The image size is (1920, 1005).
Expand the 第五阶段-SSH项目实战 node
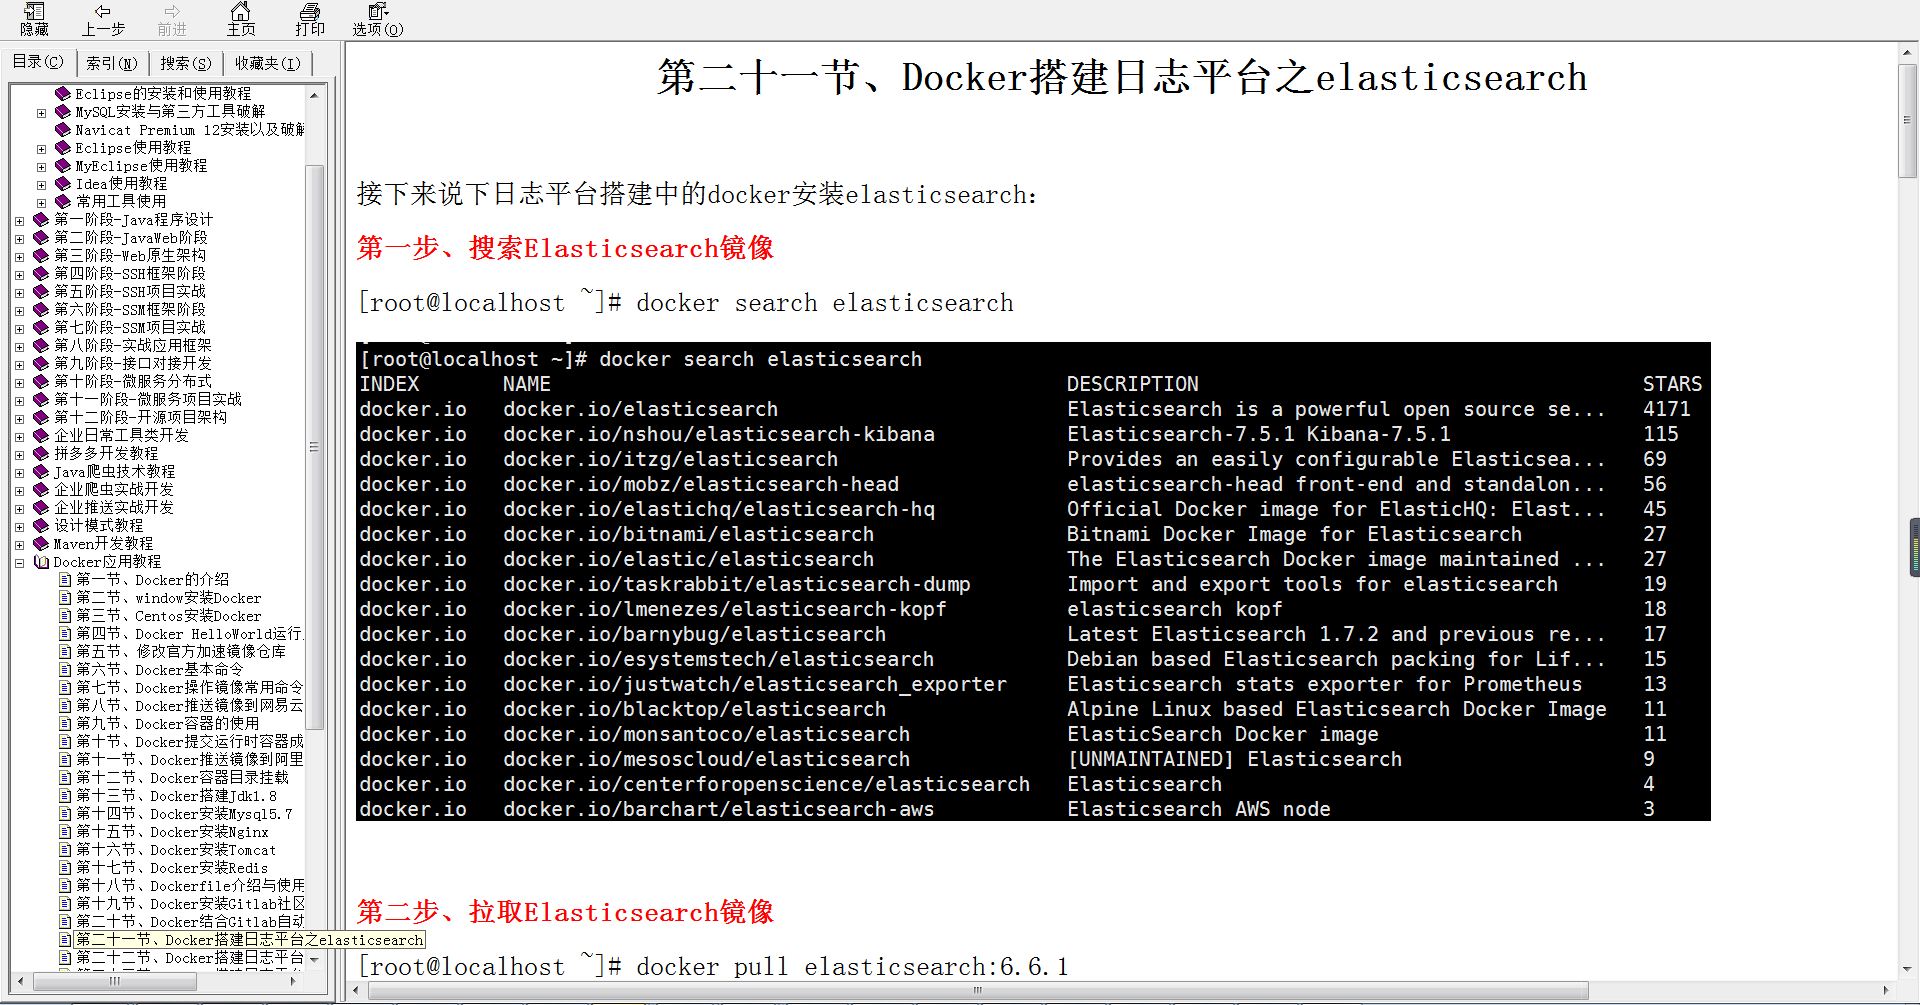pyautogui.click(x=20, y=292)
